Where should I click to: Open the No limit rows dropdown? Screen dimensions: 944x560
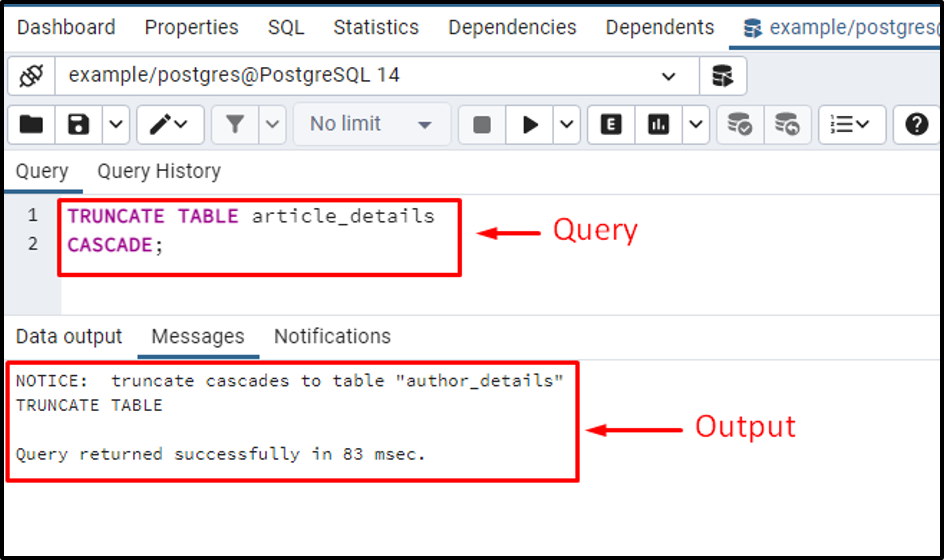click(x=371, y=125)
